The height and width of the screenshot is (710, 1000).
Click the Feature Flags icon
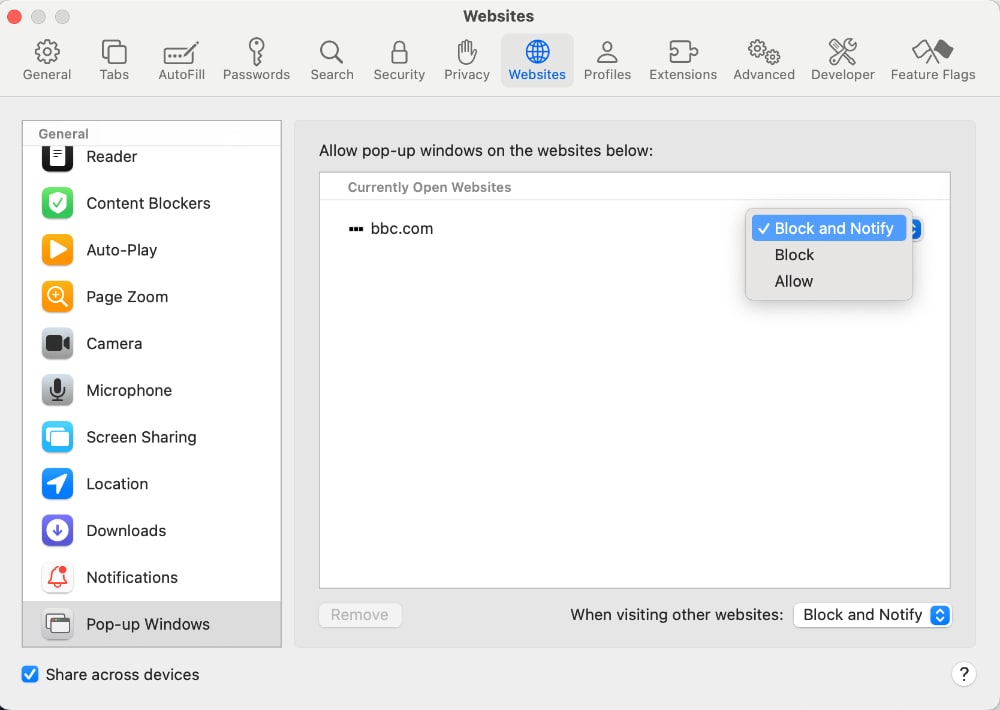point(931,58)
